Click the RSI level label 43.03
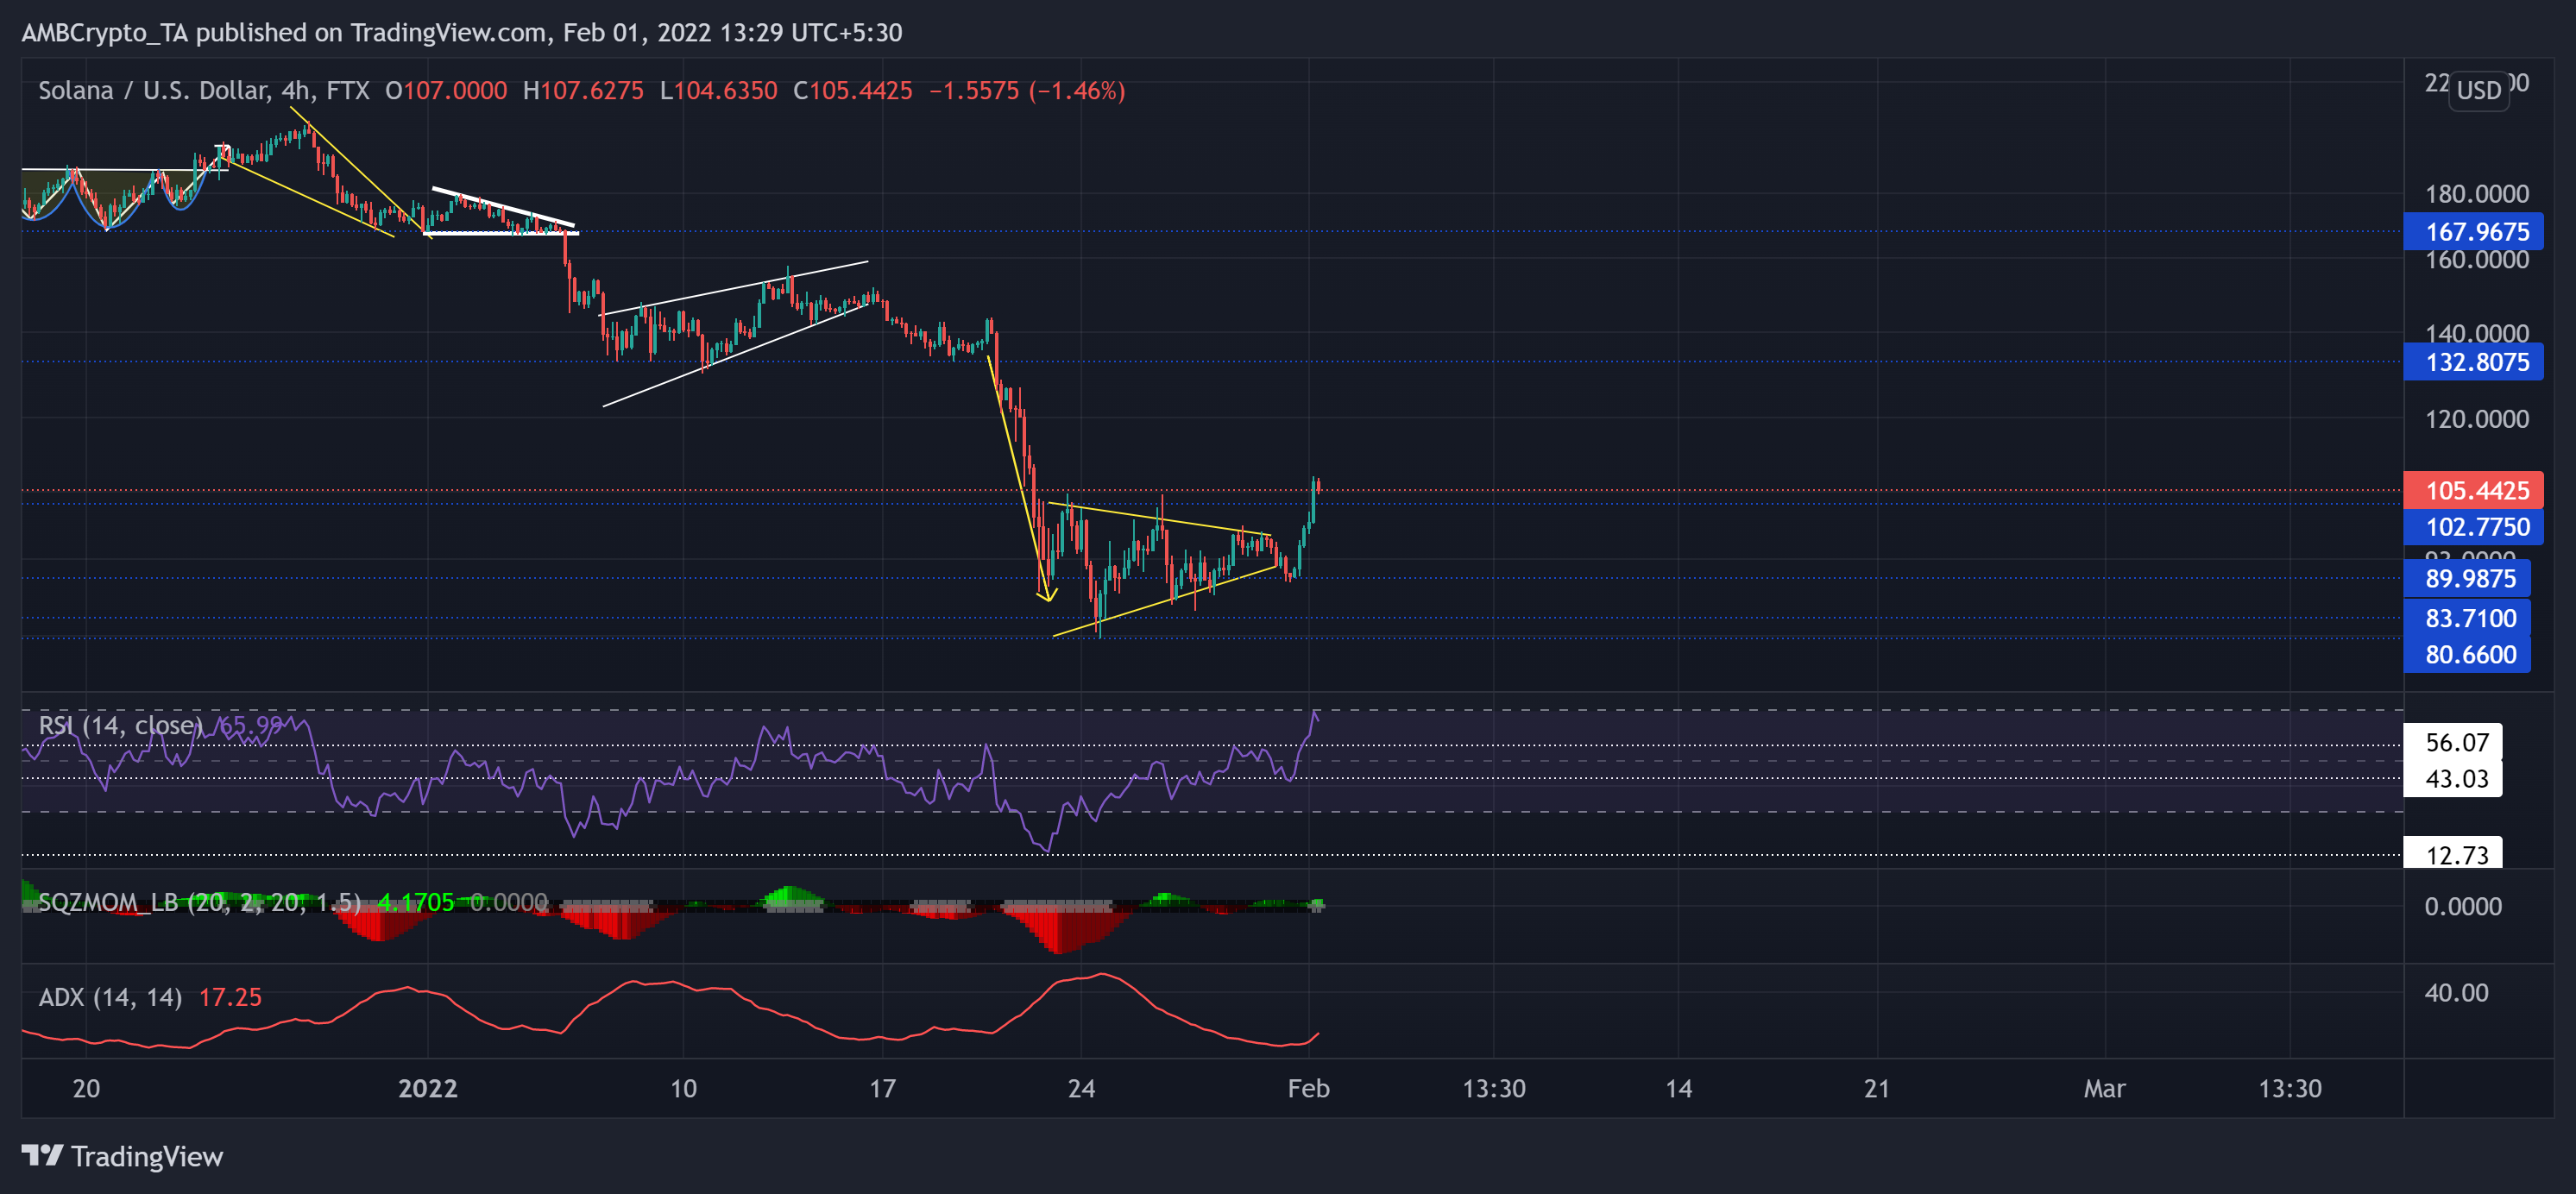 pos(2452,778)
